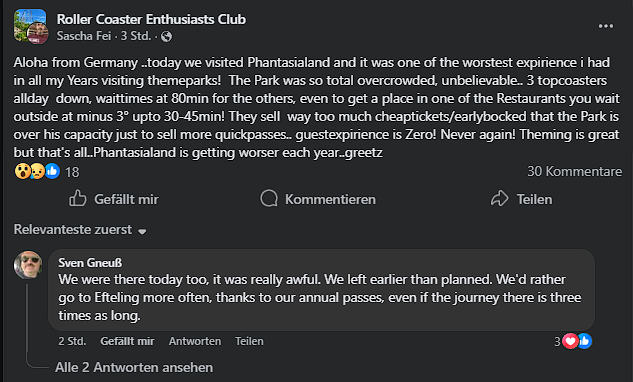Open the Roller Coaster Enthusiasts Club group page
The height and width of the screenshot is (382, 633).
pyautogui.click(x=151, y=19)
